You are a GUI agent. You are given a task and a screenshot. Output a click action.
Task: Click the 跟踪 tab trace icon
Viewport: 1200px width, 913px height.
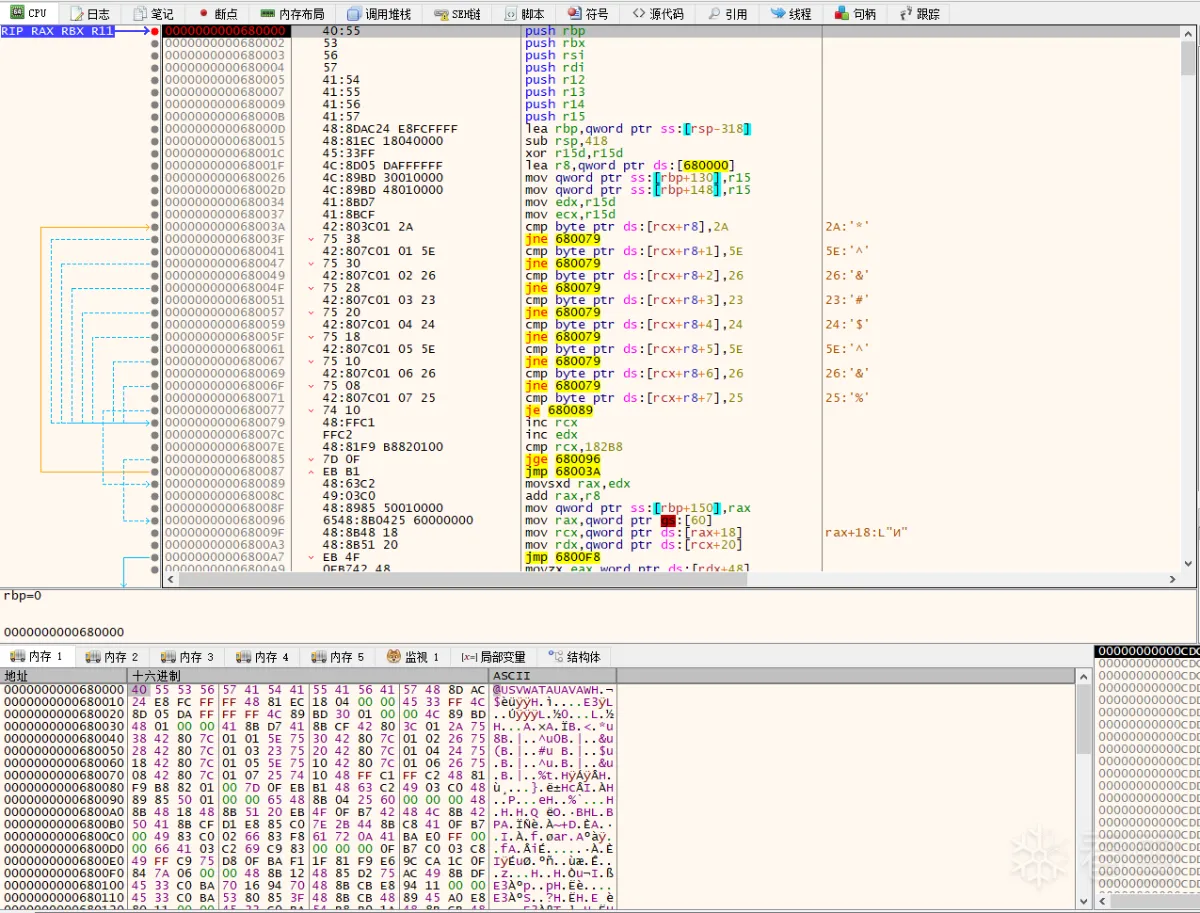(906, 14)
